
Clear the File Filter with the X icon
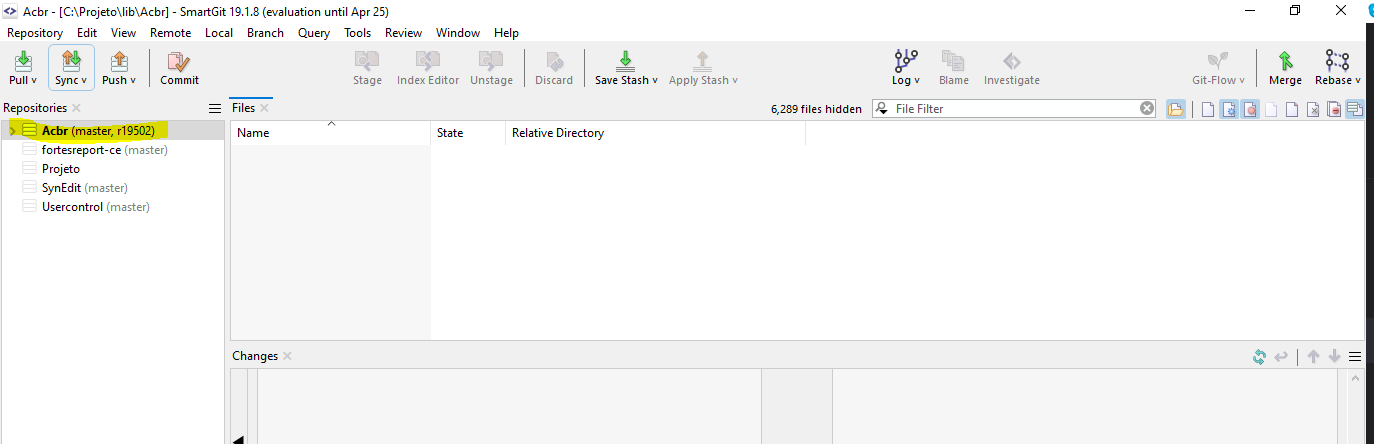click(1147, 108)
